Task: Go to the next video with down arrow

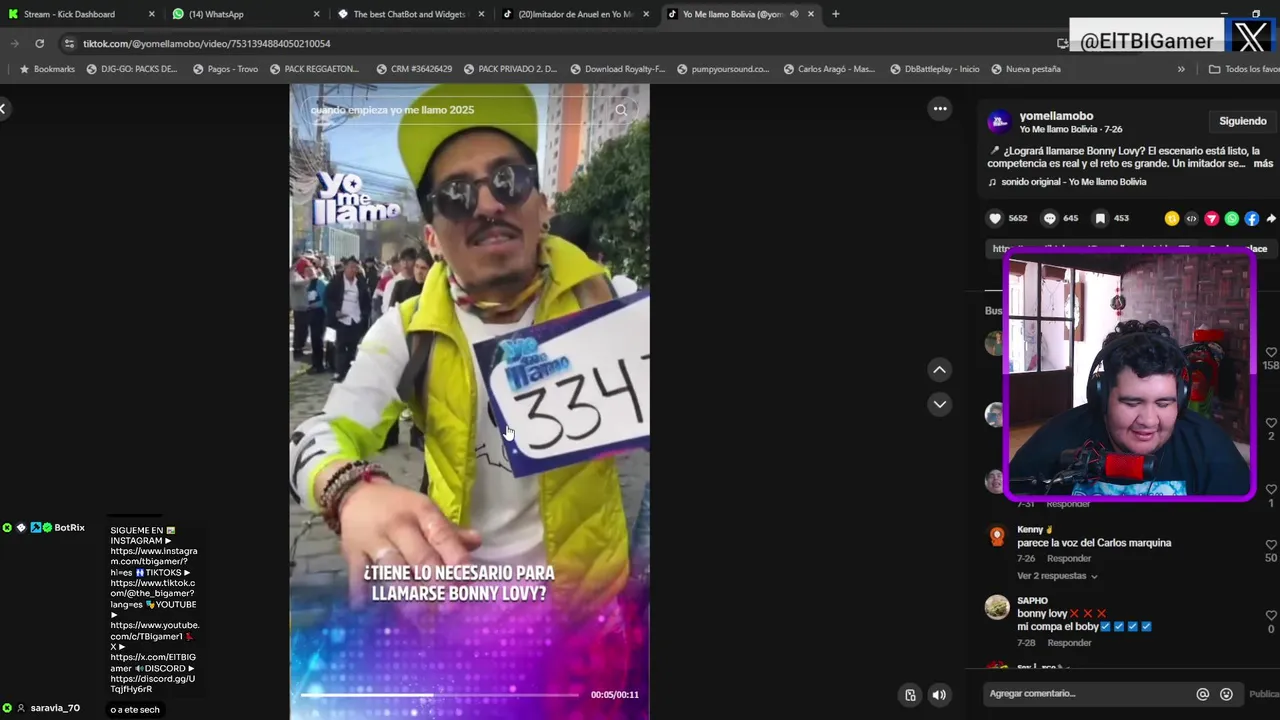Action: pyautogui.click(x=939, y=404)
